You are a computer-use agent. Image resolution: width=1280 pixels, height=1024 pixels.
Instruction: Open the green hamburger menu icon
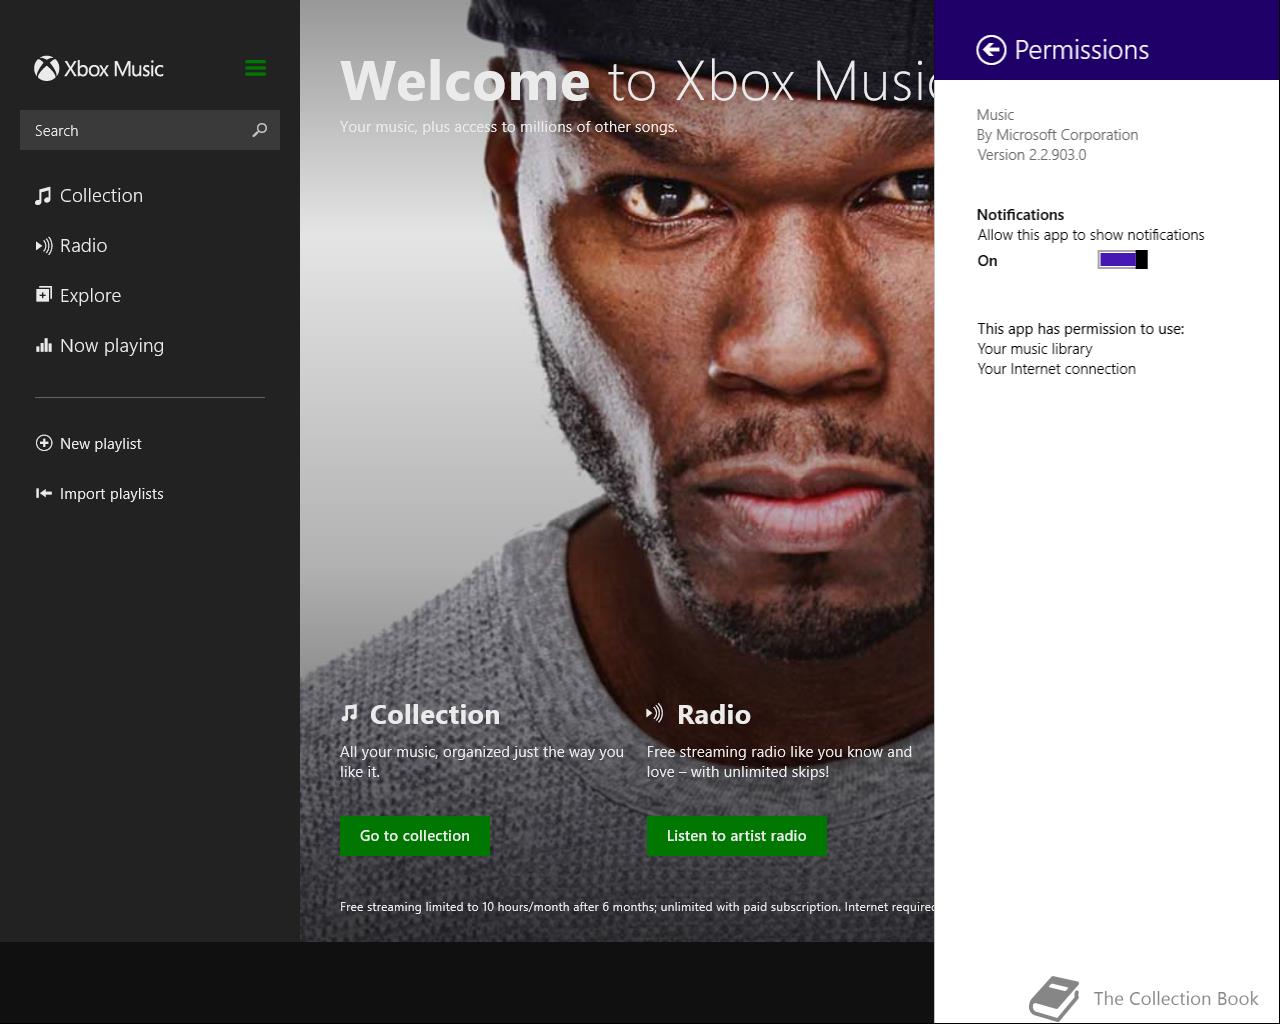tap(255, 68)
